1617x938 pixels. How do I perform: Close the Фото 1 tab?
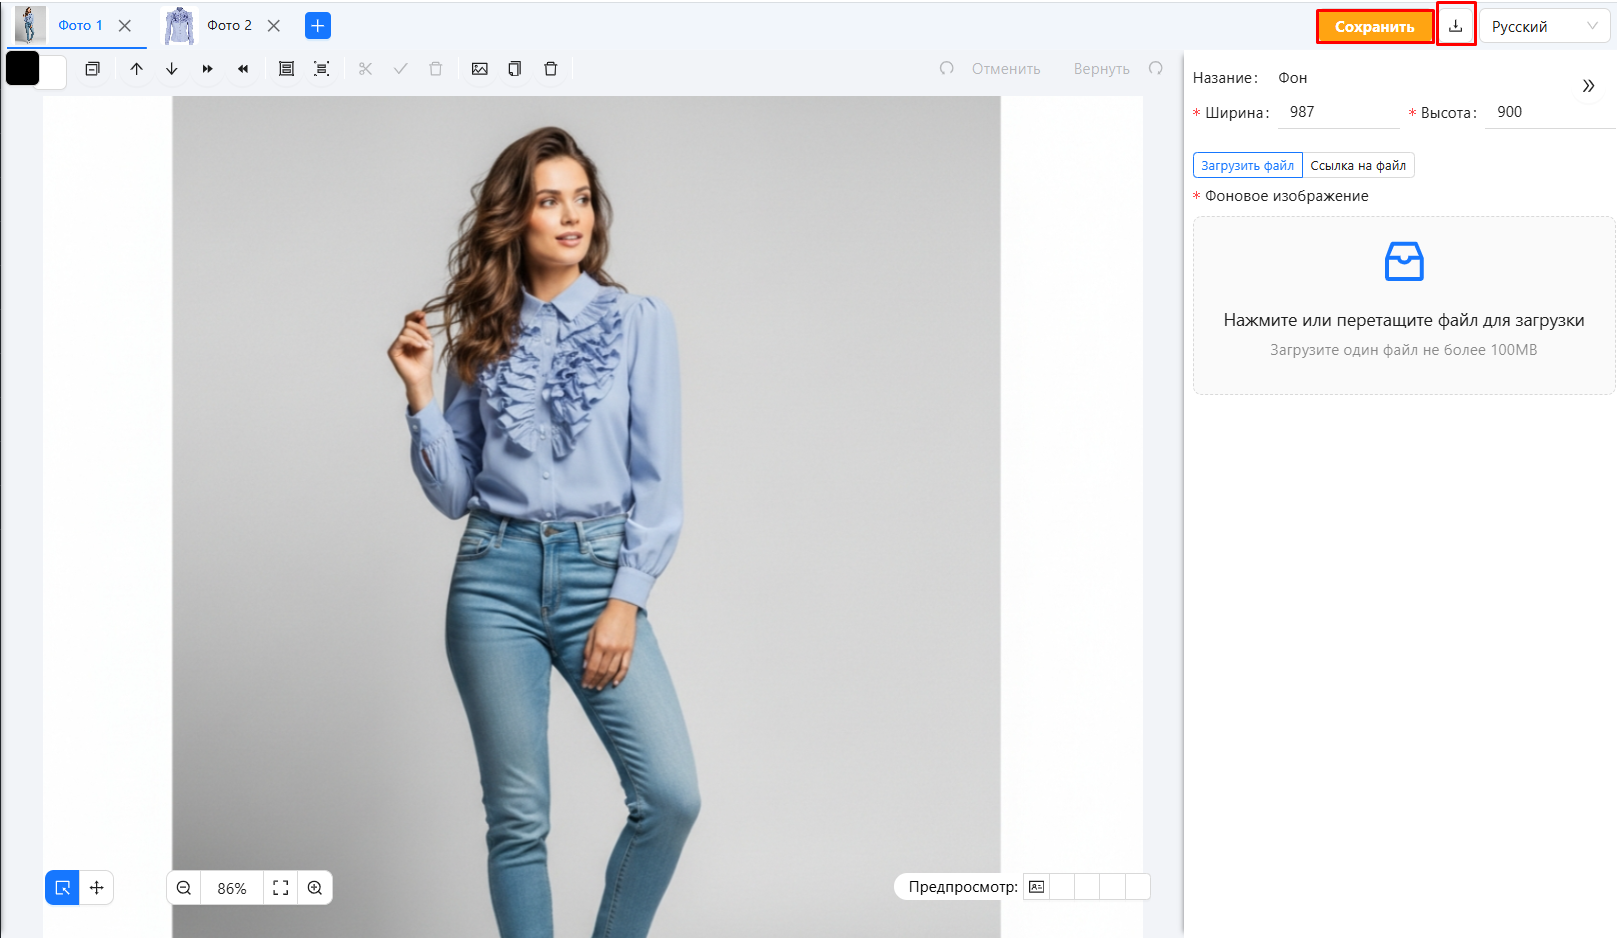click(125, 26)
